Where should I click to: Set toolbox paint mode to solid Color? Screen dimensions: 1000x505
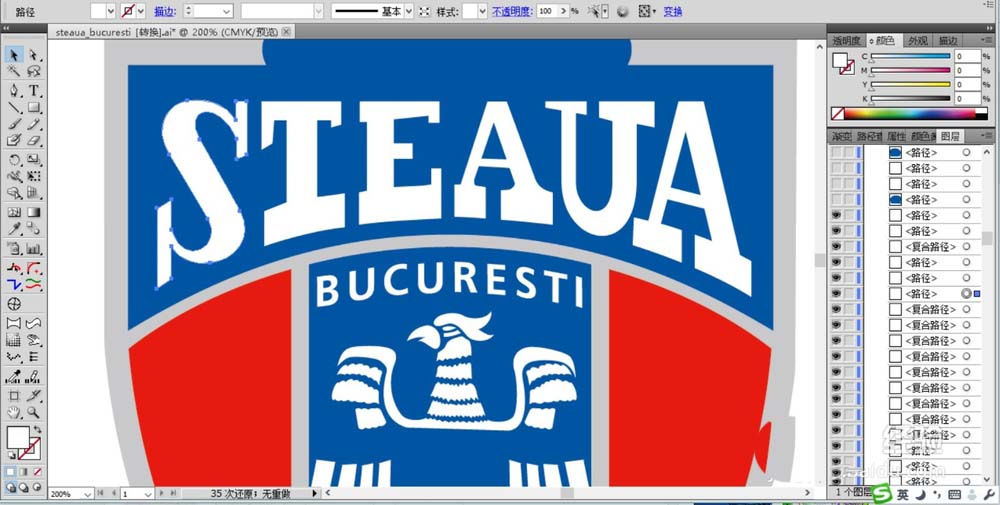11,472
